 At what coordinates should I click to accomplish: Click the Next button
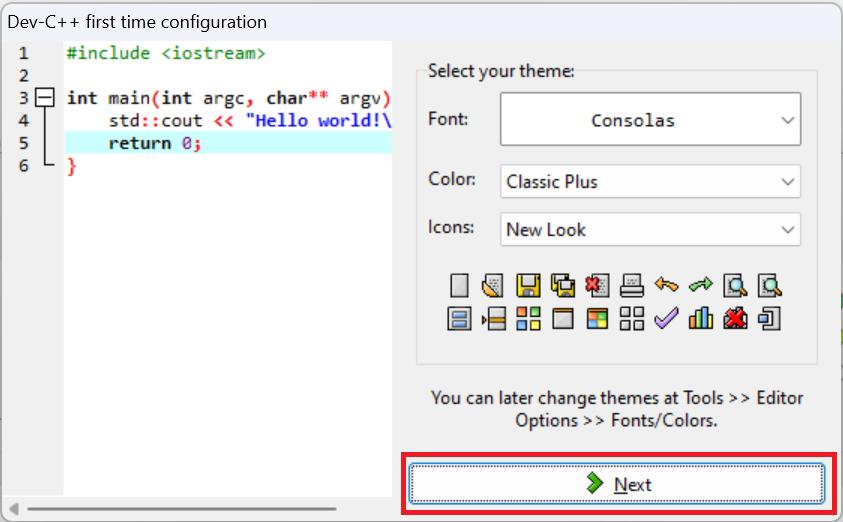tap(617, 484)
